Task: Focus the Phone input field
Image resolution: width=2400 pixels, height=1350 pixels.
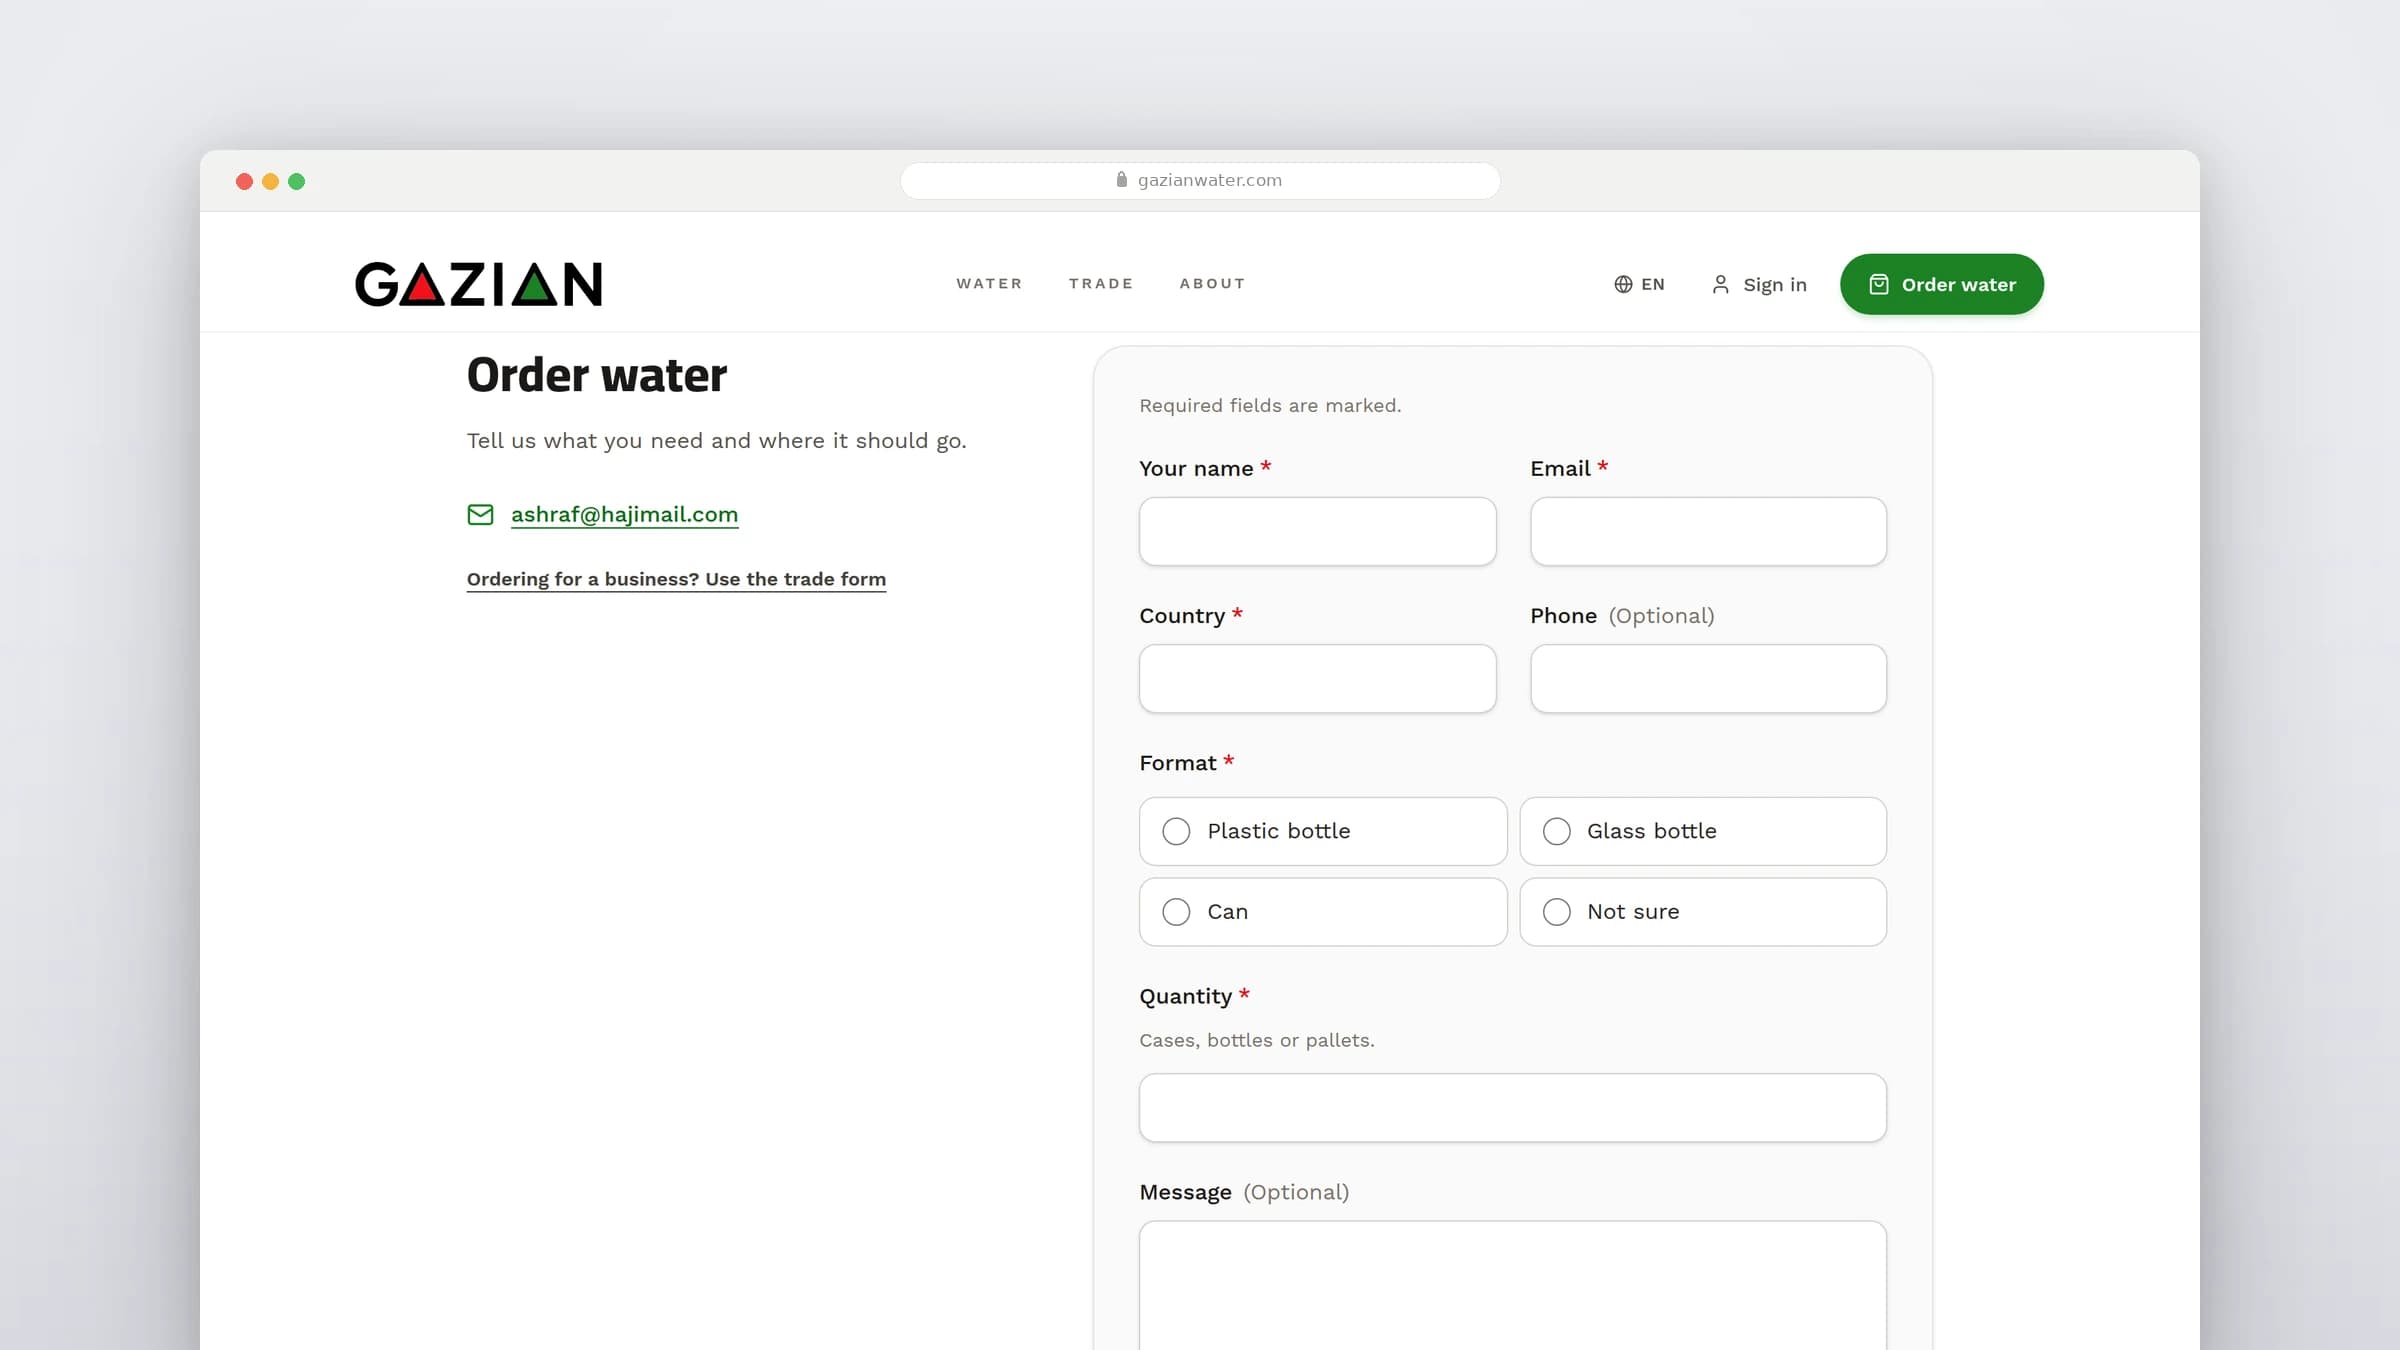Action: tap(1708, 679)
